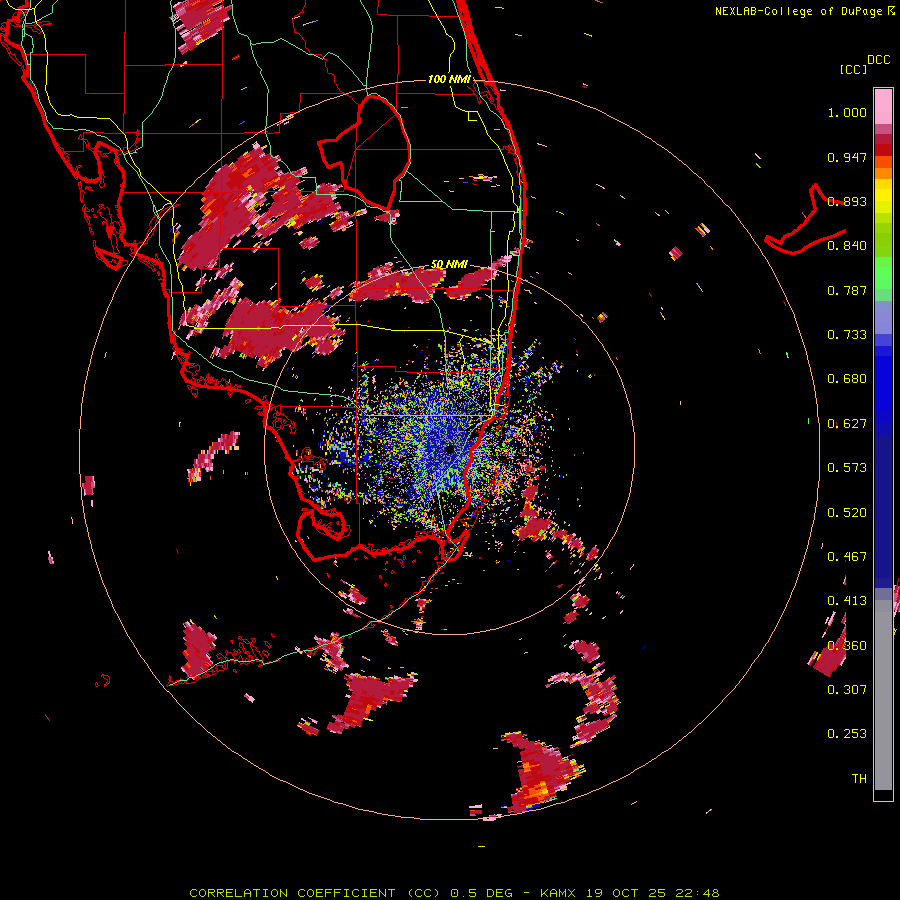900x900 pixels.
Task: Click the 0.520 scale value
Action: click(x=847, y=512)
